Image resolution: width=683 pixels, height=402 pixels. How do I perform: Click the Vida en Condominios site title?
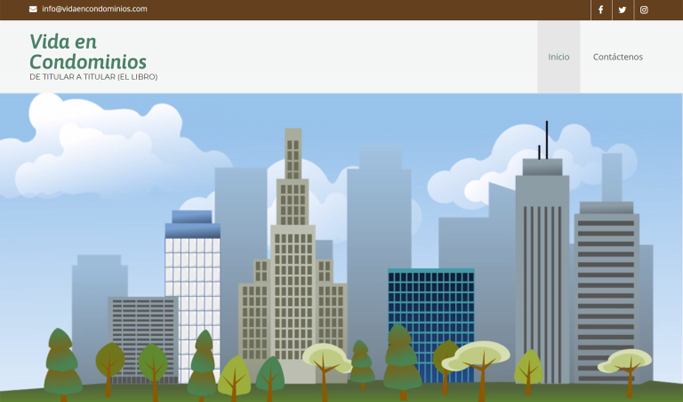(x=88, y=52)
